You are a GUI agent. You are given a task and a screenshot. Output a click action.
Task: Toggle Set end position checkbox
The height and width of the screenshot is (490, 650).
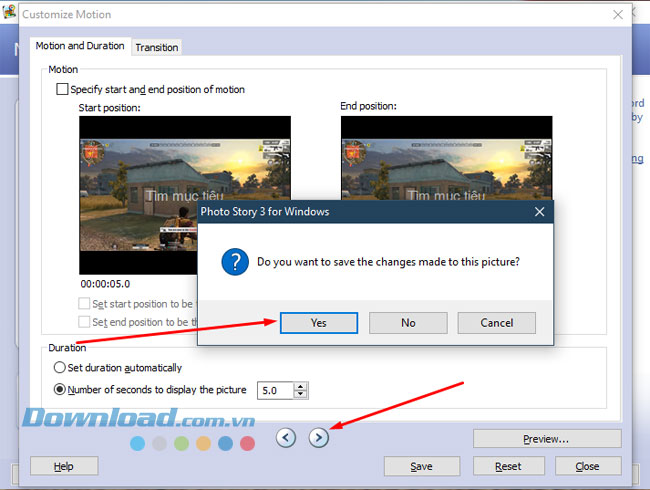[x=84, y=322]
